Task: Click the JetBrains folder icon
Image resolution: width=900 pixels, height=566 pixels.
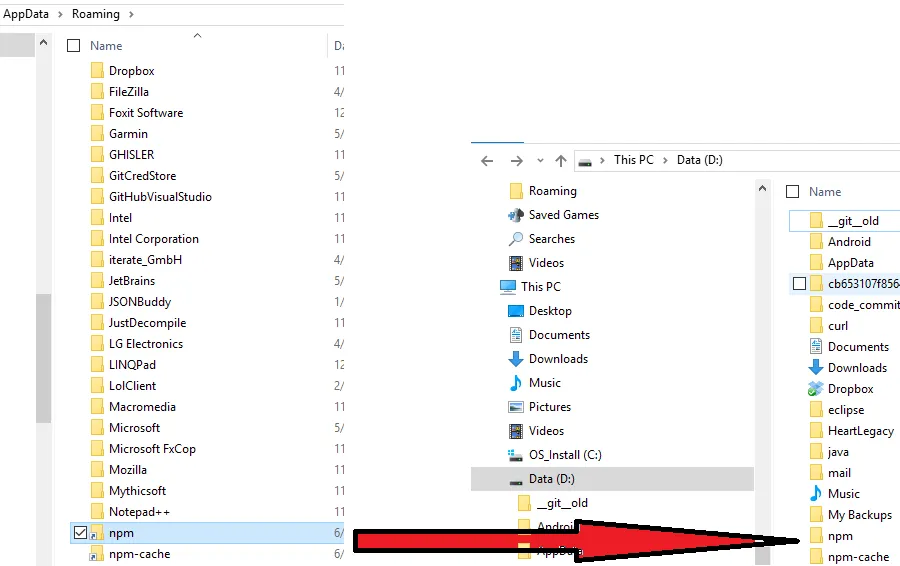Action: (98, 281)
